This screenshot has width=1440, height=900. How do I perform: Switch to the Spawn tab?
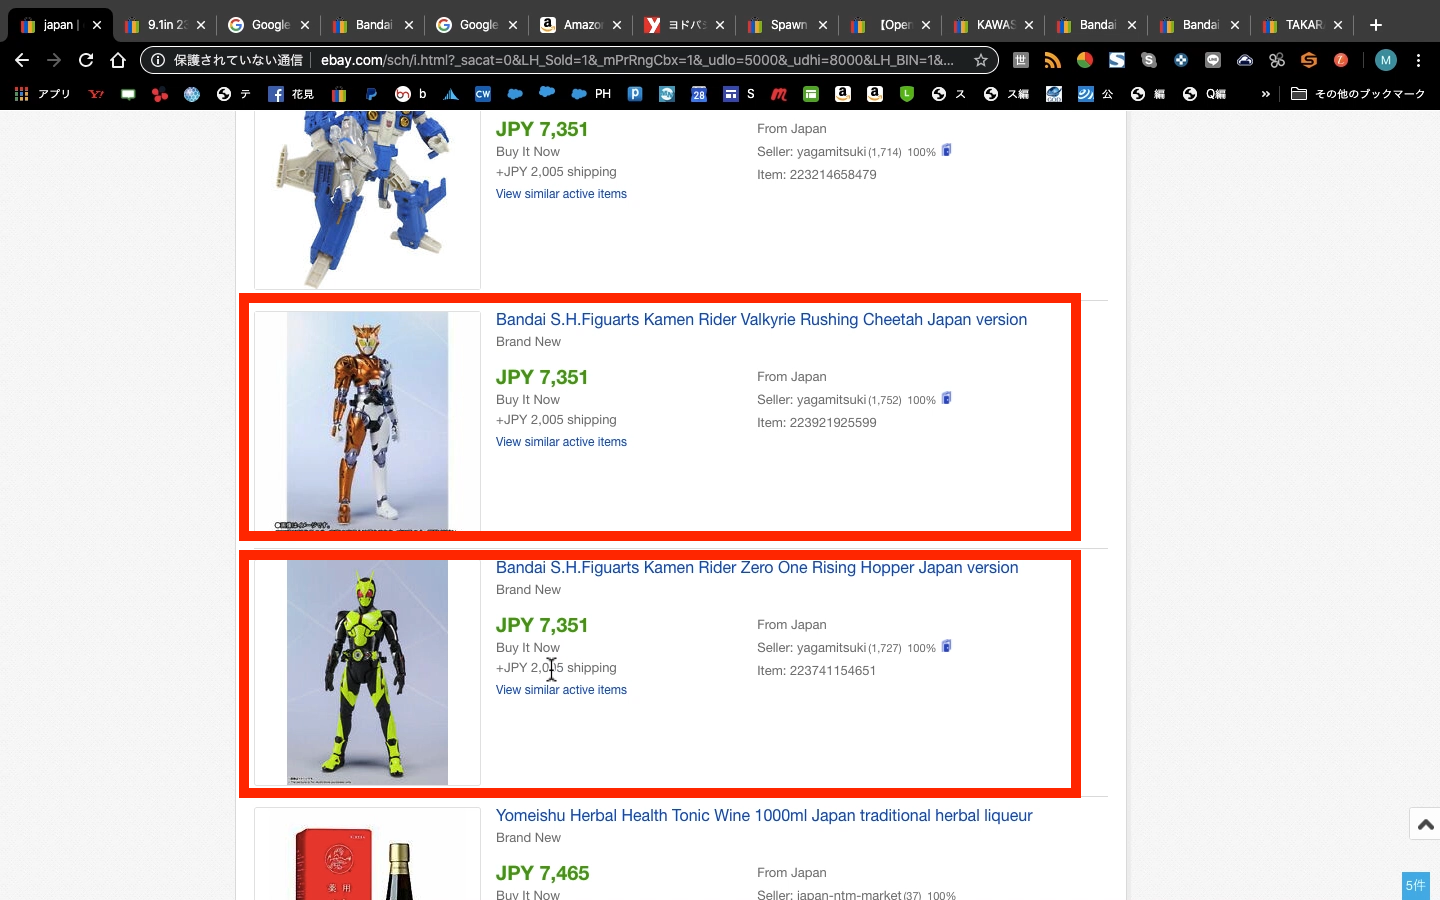[787, 25]
